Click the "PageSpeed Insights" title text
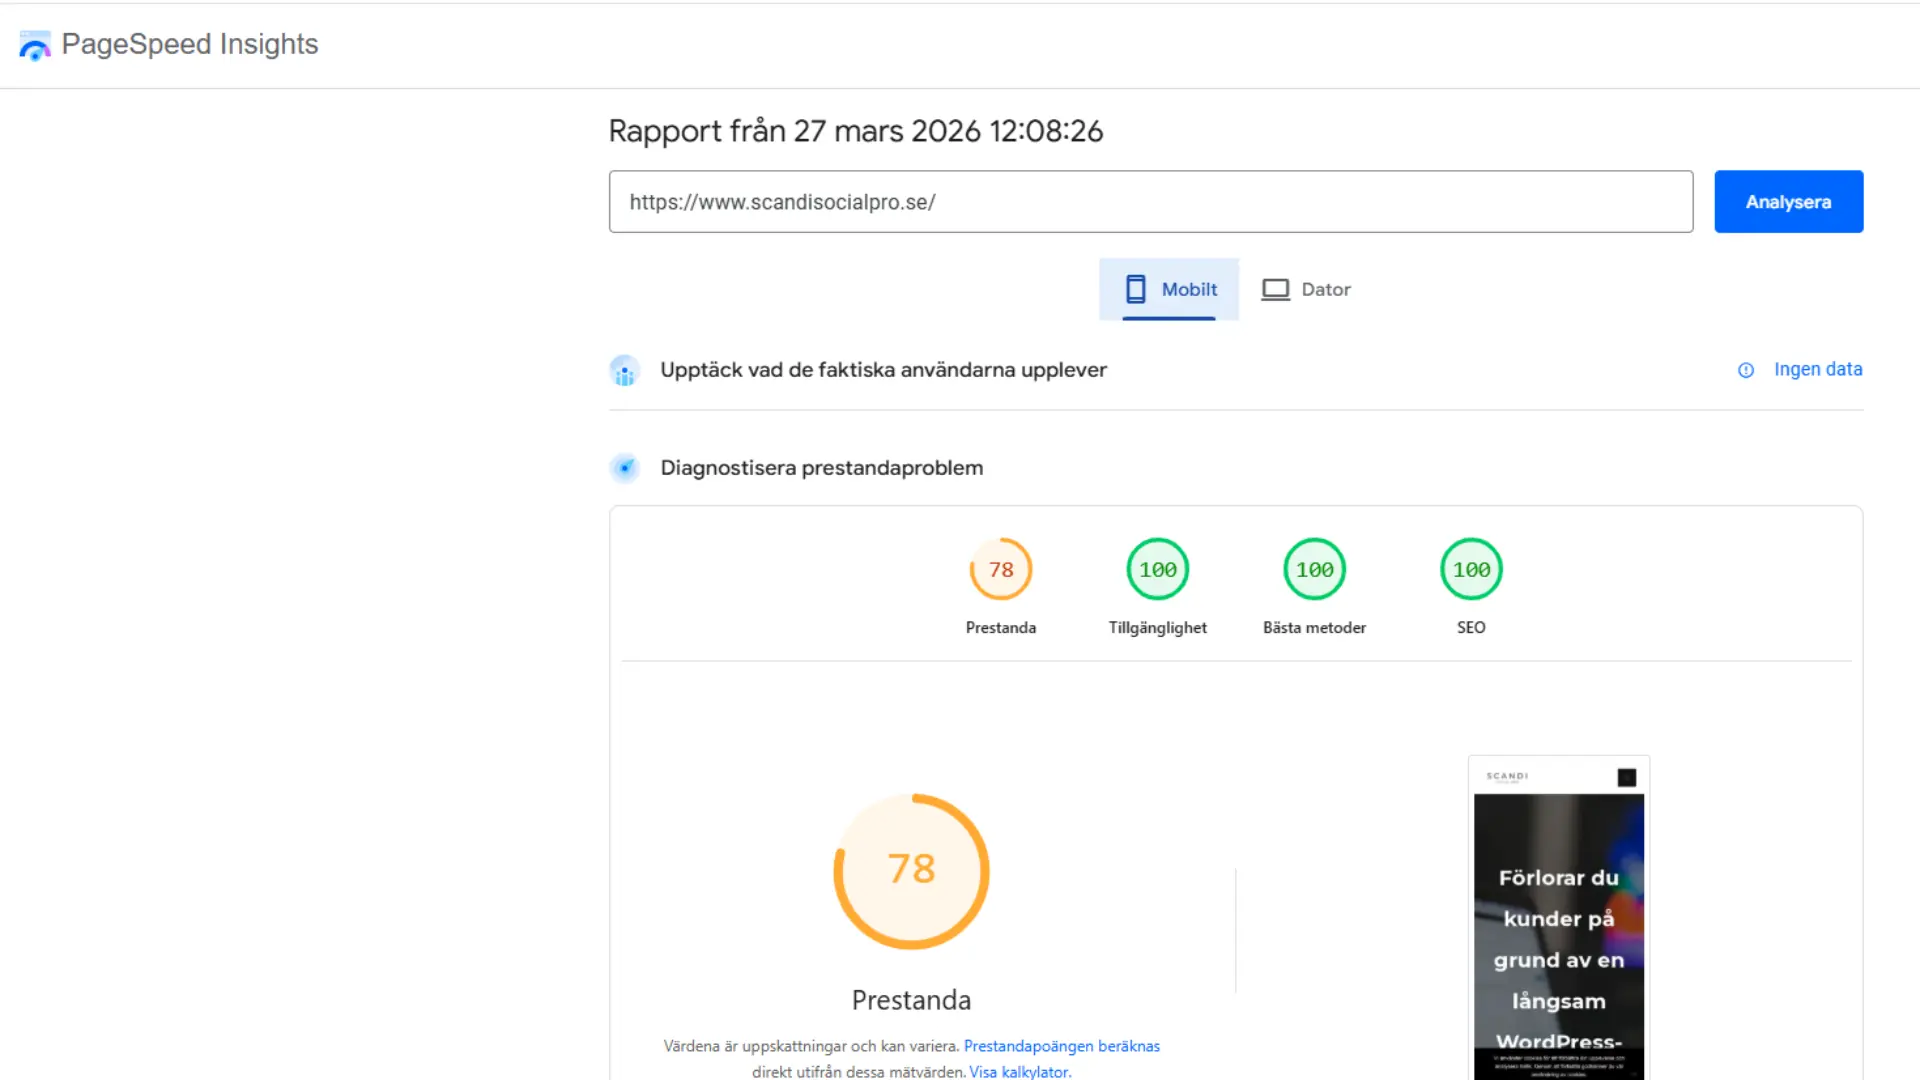This screenshot has width=1920, height=1080. pyautogui.click(x=189, y=44)
